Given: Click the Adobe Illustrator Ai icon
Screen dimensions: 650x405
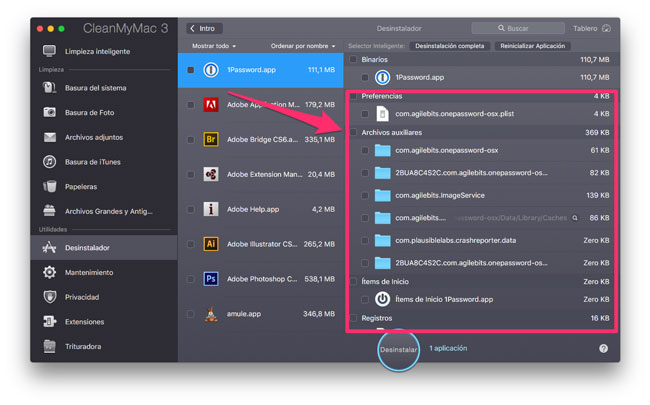Looking at the screenshot, I should click(211, 244).
